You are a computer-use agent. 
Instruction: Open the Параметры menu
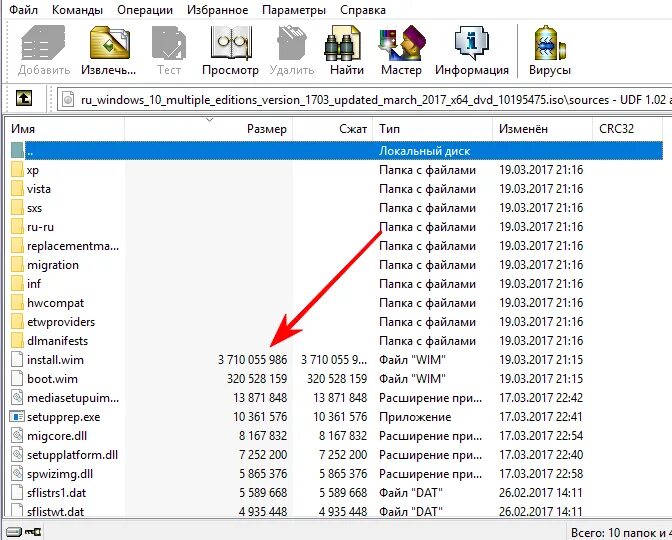pos(294,10)
